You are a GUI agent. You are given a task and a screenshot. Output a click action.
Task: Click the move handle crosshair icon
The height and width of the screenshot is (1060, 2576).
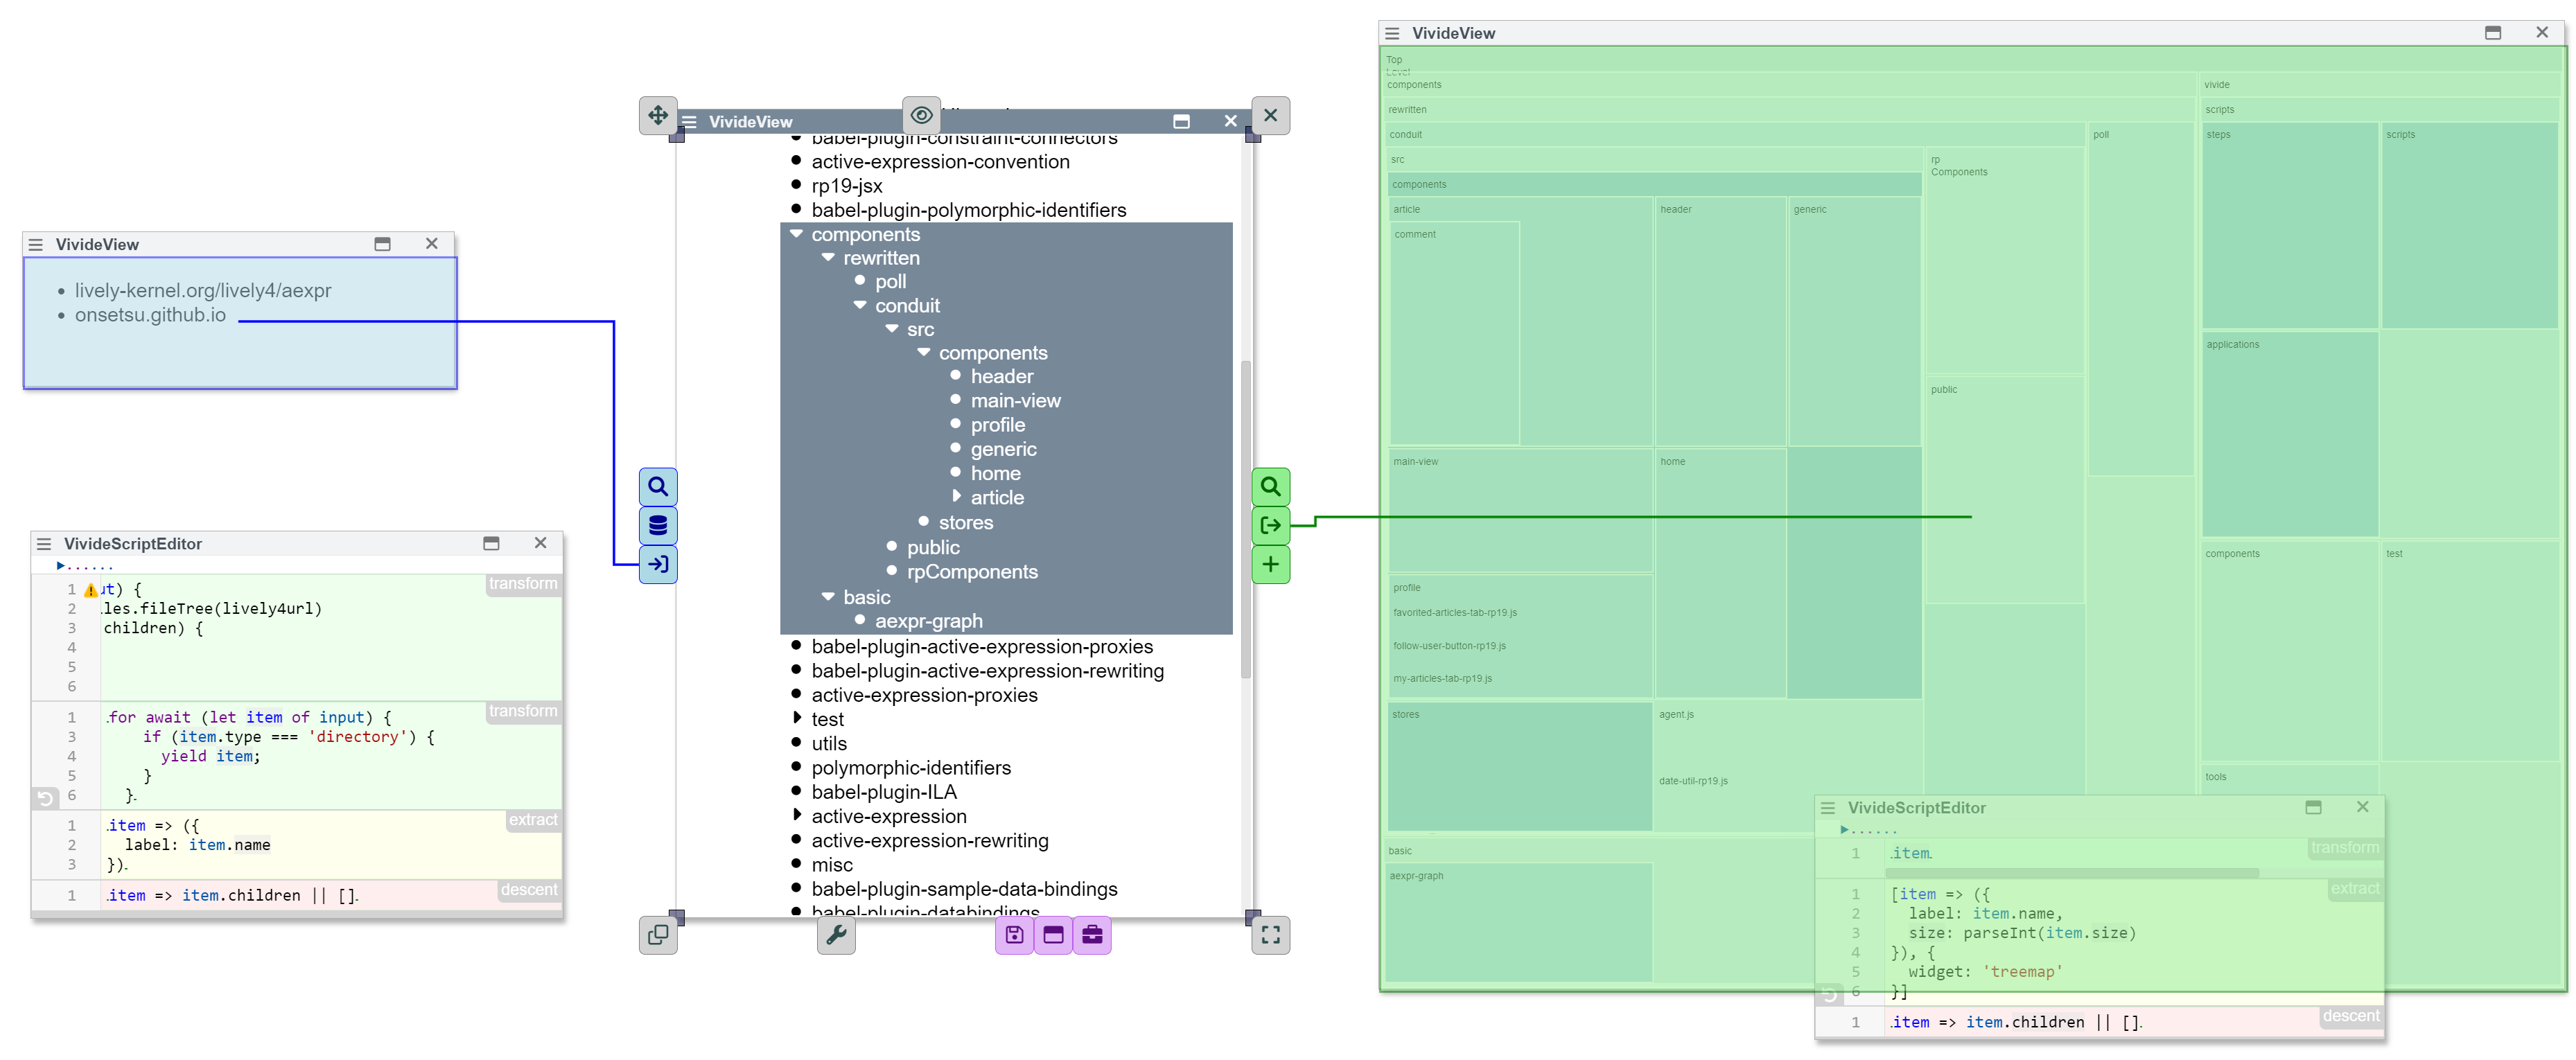tap(657, 116)
